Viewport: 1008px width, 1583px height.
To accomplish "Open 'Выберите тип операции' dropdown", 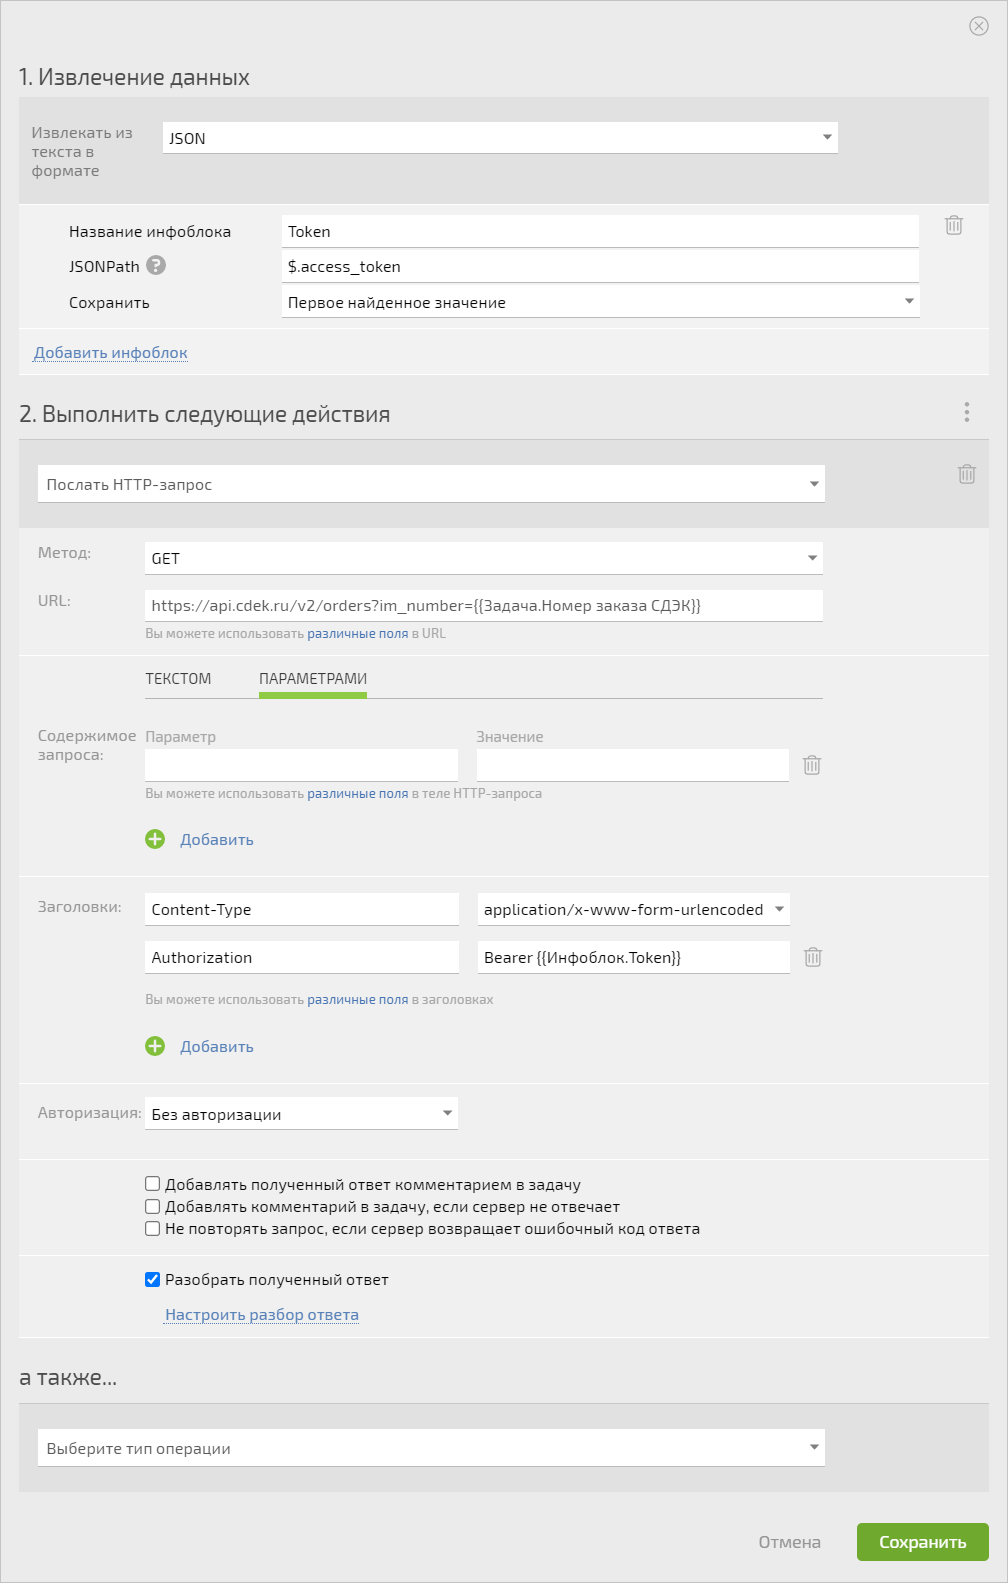I will 431,1448.
